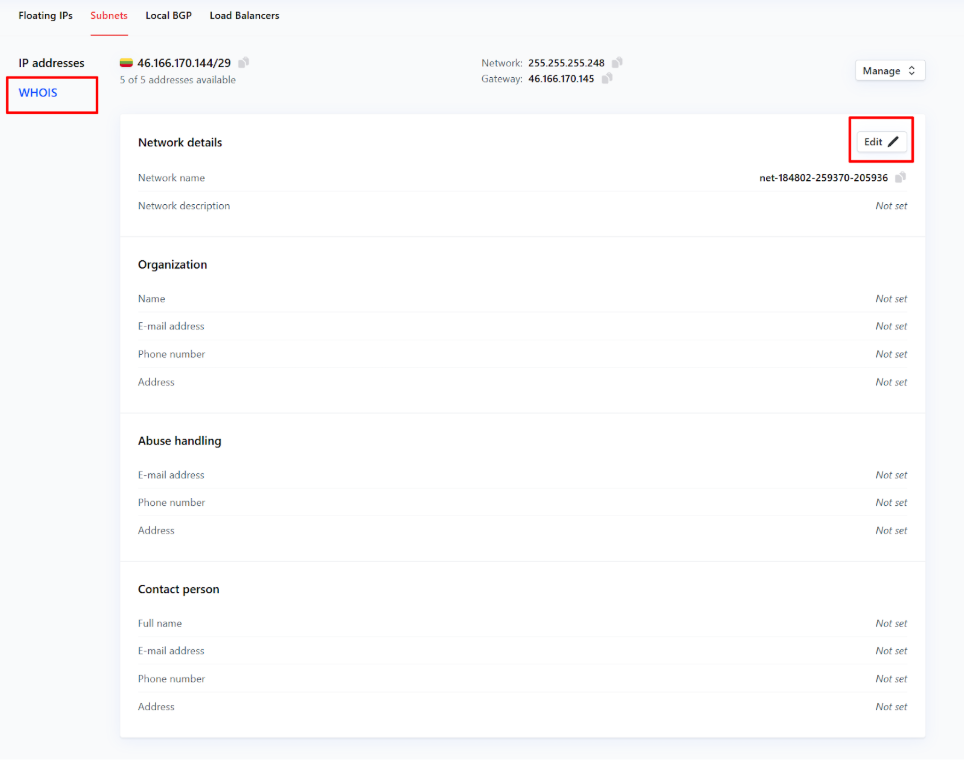Click the Contact person Address 'Not set' value
The width and height of the screenshot is (972, 760).
890,707
